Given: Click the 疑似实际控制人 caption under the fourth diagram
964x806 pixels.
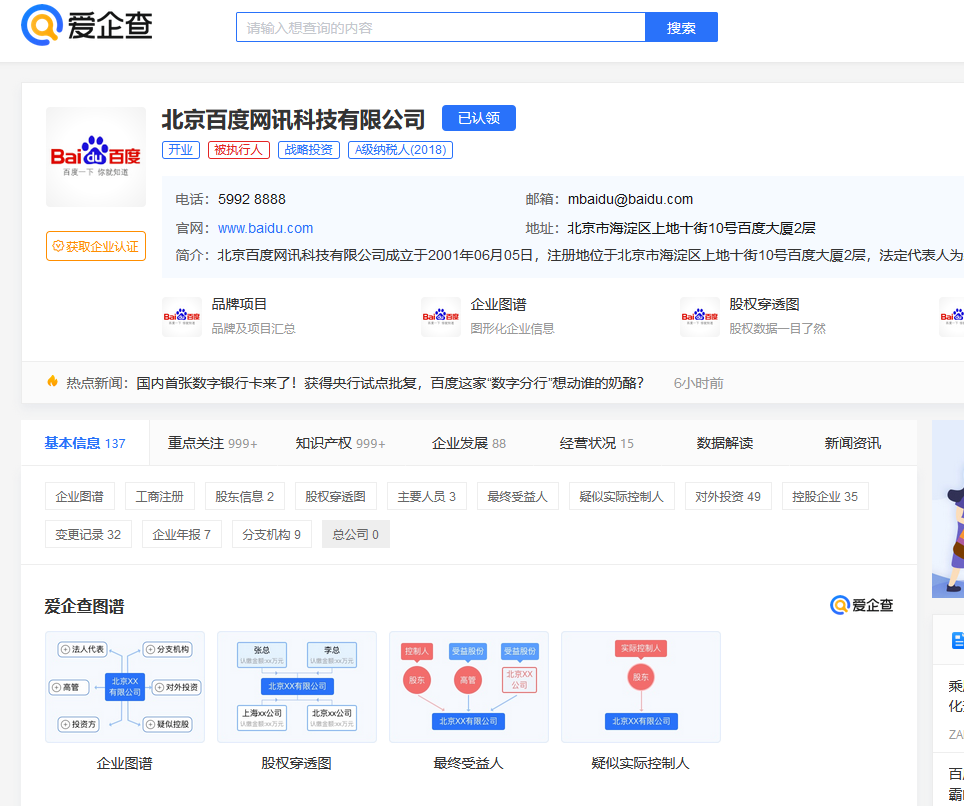Looking at the screenshot, I should pyautogui.click(x=641, y=763).
